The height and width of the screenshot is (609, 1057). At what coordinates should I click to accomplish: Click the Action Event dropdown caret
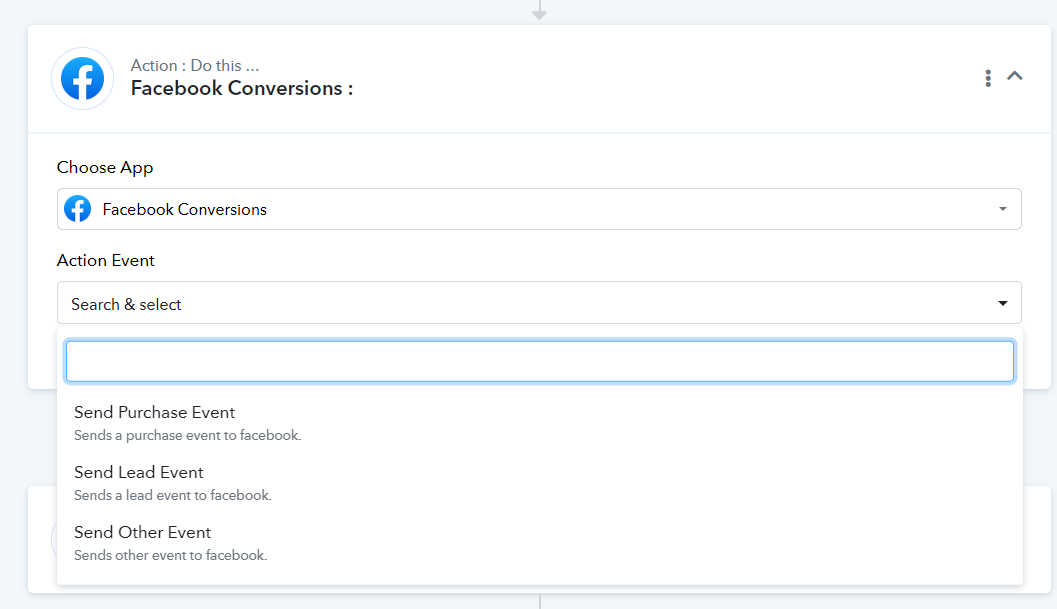(x=1002, y=303)
